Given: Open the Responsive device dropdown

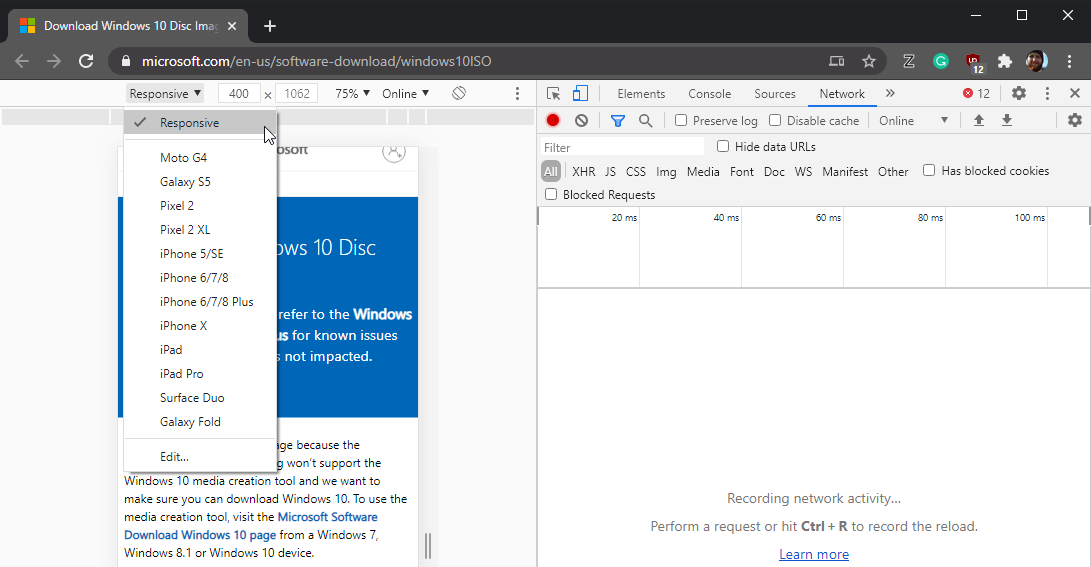Looking at the screenshot, I should tap(166, 93).
